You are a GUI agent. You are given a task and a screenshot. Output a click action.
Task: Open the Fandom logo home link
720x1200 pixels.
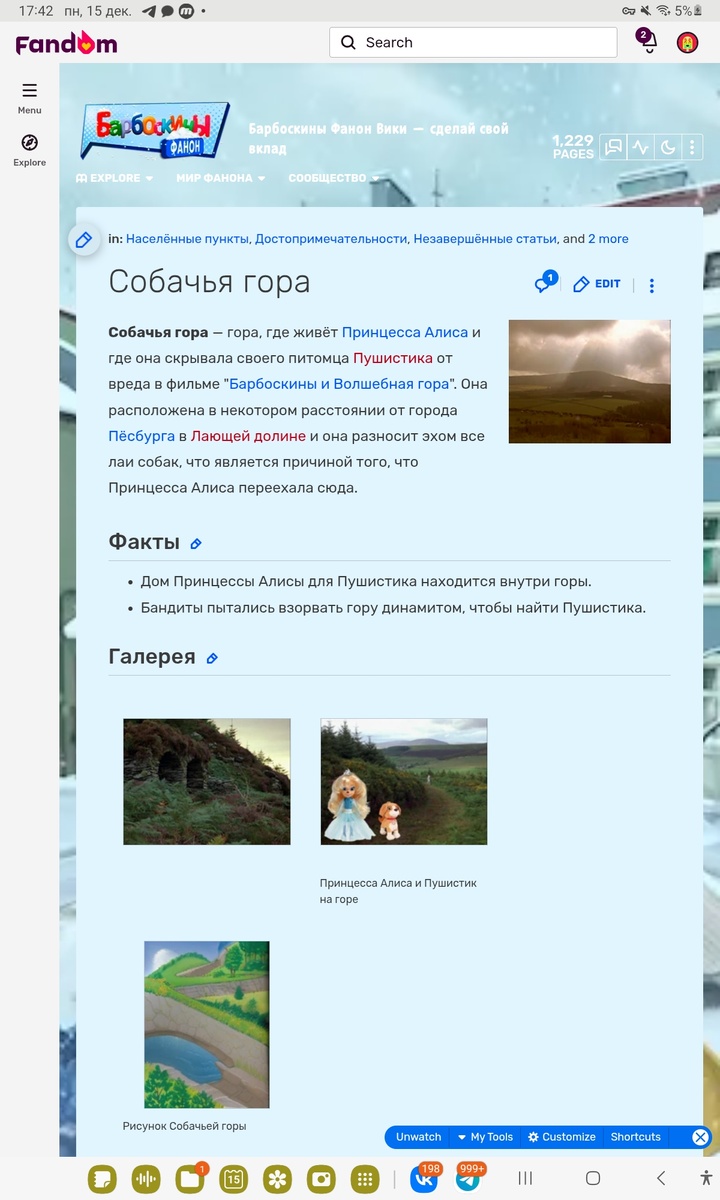coord(66,43)
